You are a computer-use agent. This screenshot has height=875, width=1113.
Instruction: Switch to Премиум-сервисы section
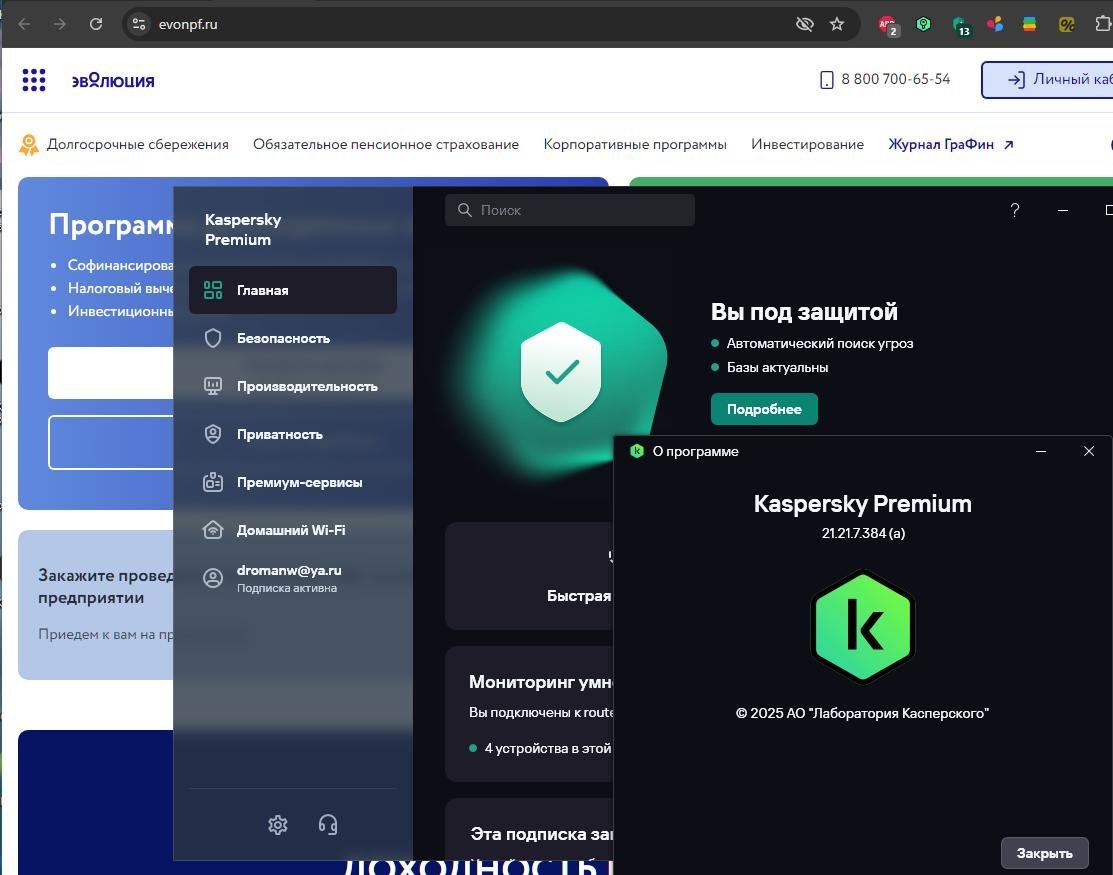click(x=292, y=483)
